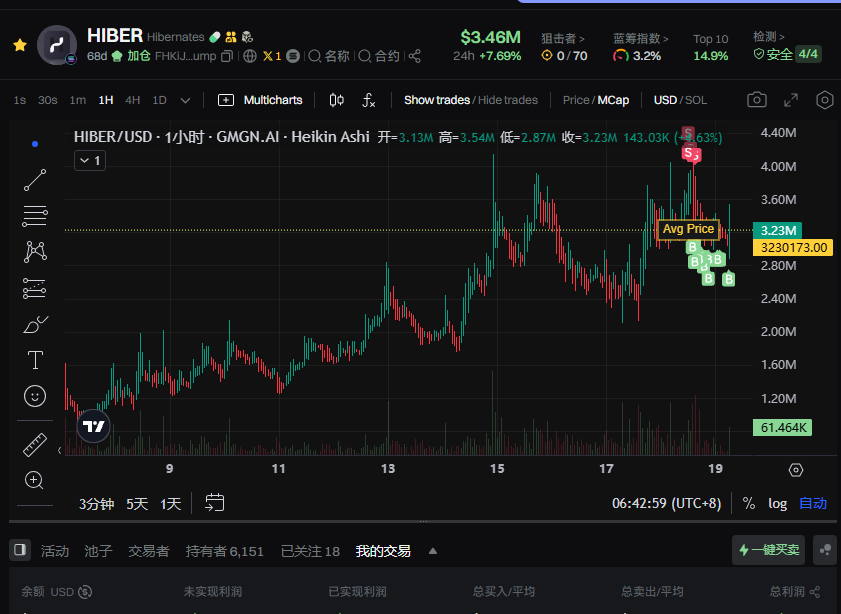Screen dimensions: 841x614
Task: Select the 1s timeframe
Action: [20, 100]
